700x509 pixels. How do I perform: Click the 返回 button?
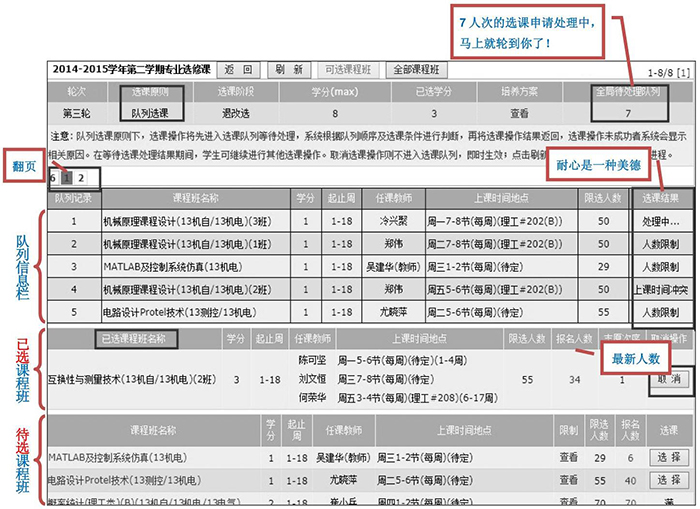238,70
